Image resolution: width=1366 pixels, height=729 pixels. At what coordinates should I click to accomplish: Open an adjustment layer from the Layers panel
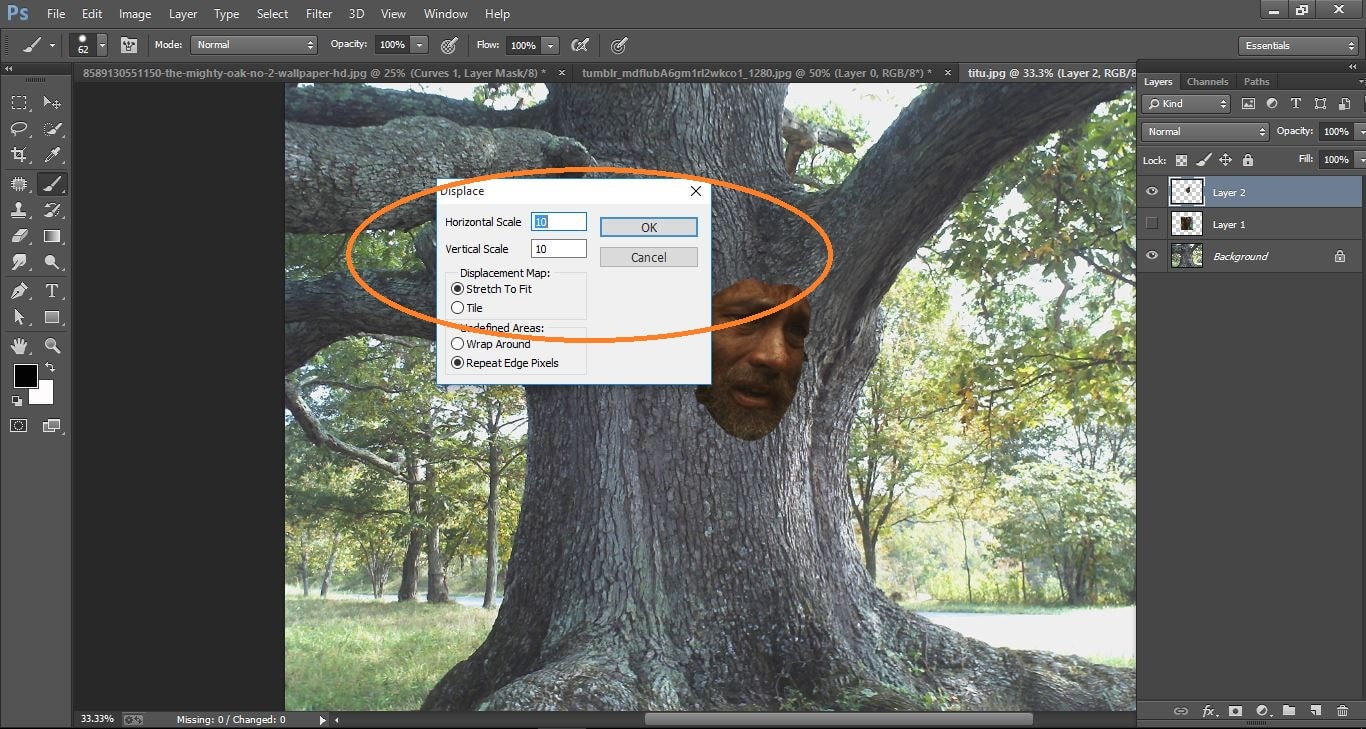(x=1262, y=711)
